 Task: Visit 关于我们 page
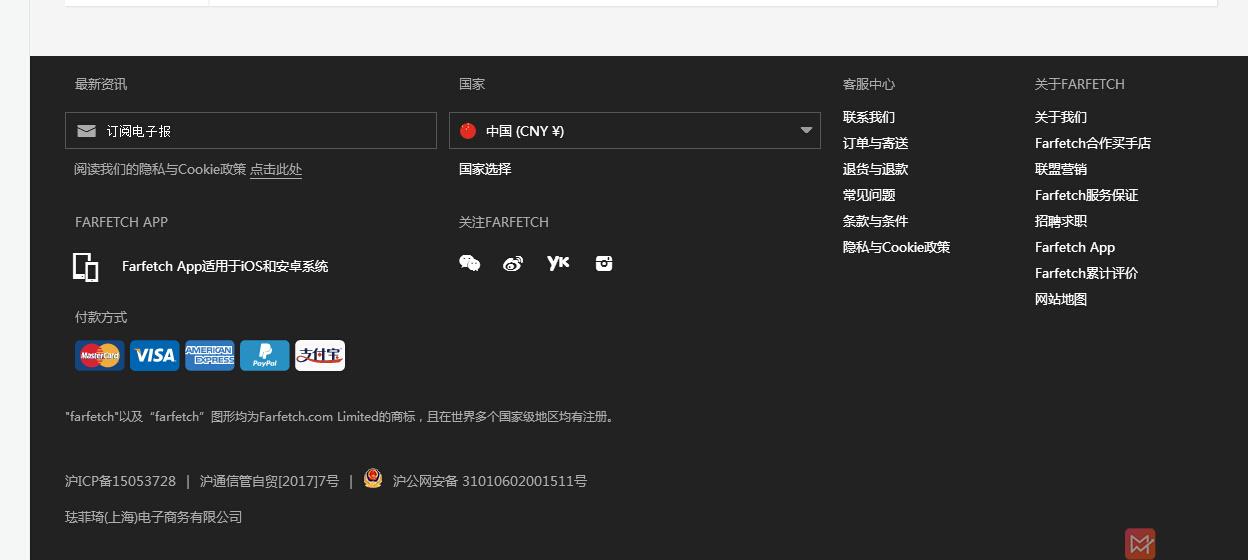[1061, 117]
